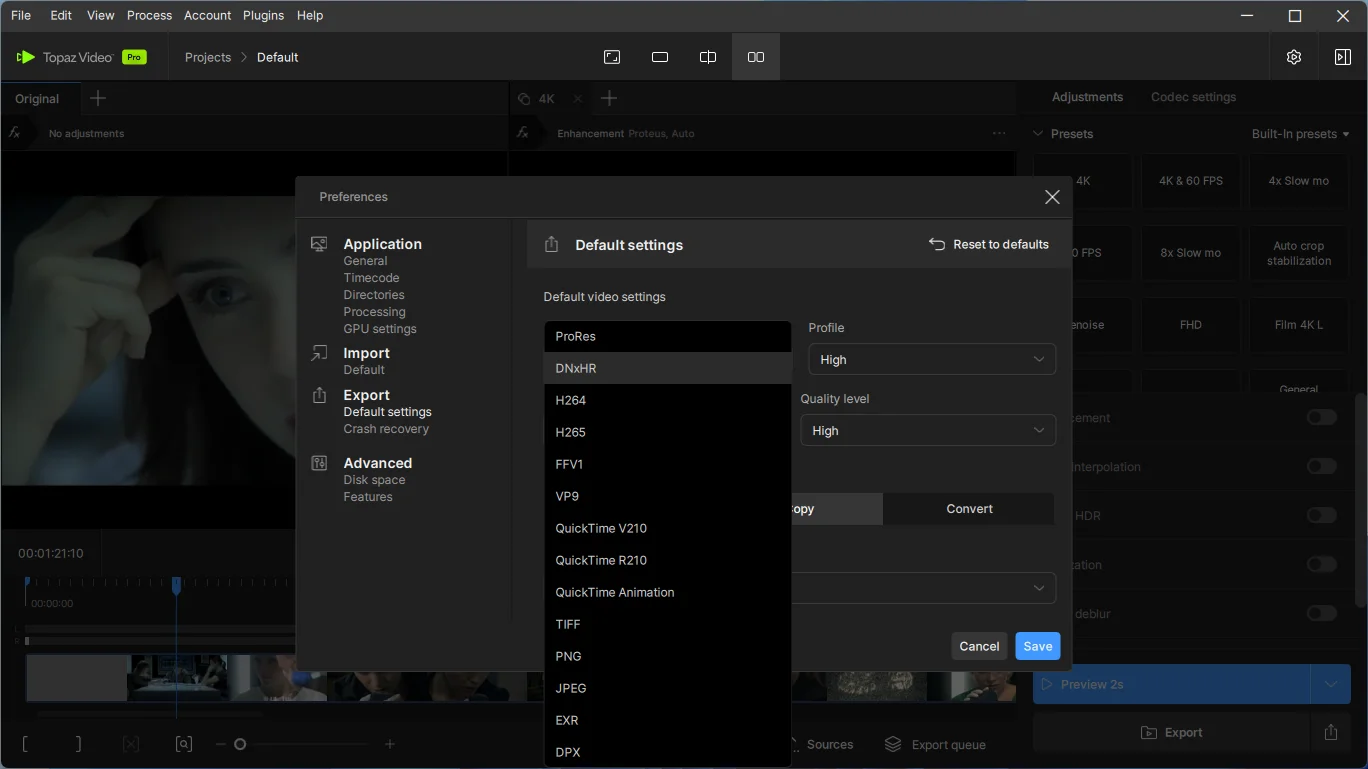Enable the HDR toggle switch
The width and height of the screenshot is (1368, 769).
(1321, 516)
